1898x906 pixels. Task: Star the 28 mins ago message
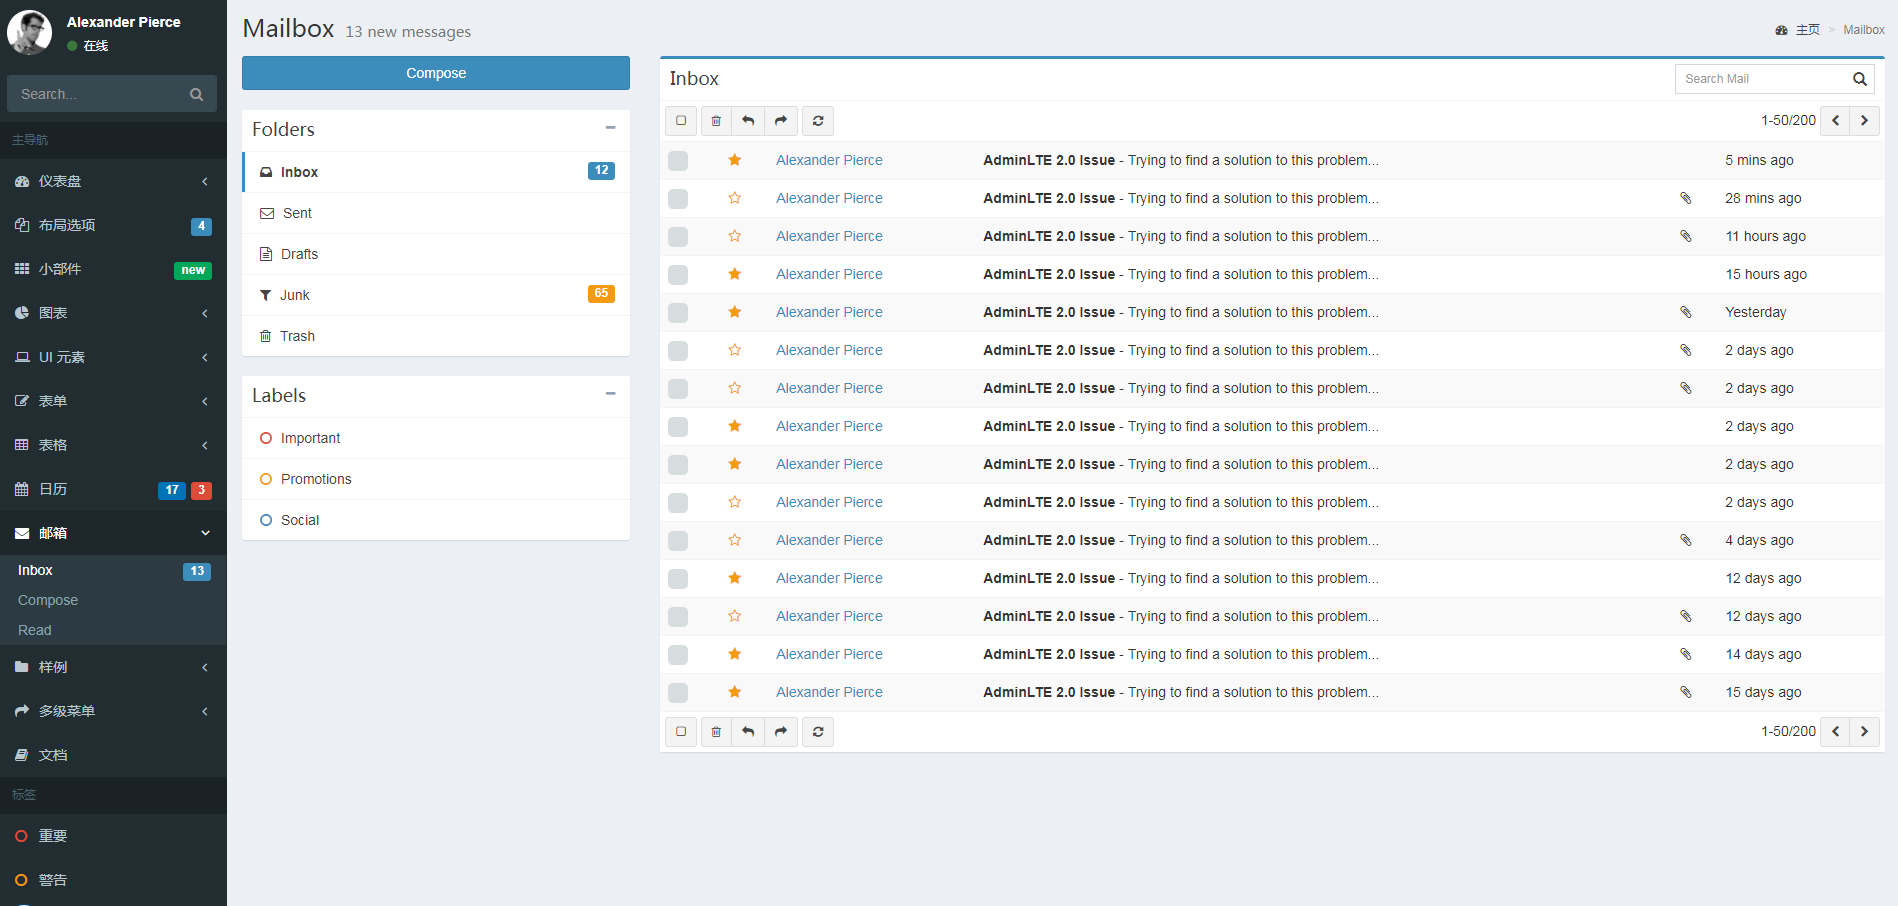coord(735,198)
